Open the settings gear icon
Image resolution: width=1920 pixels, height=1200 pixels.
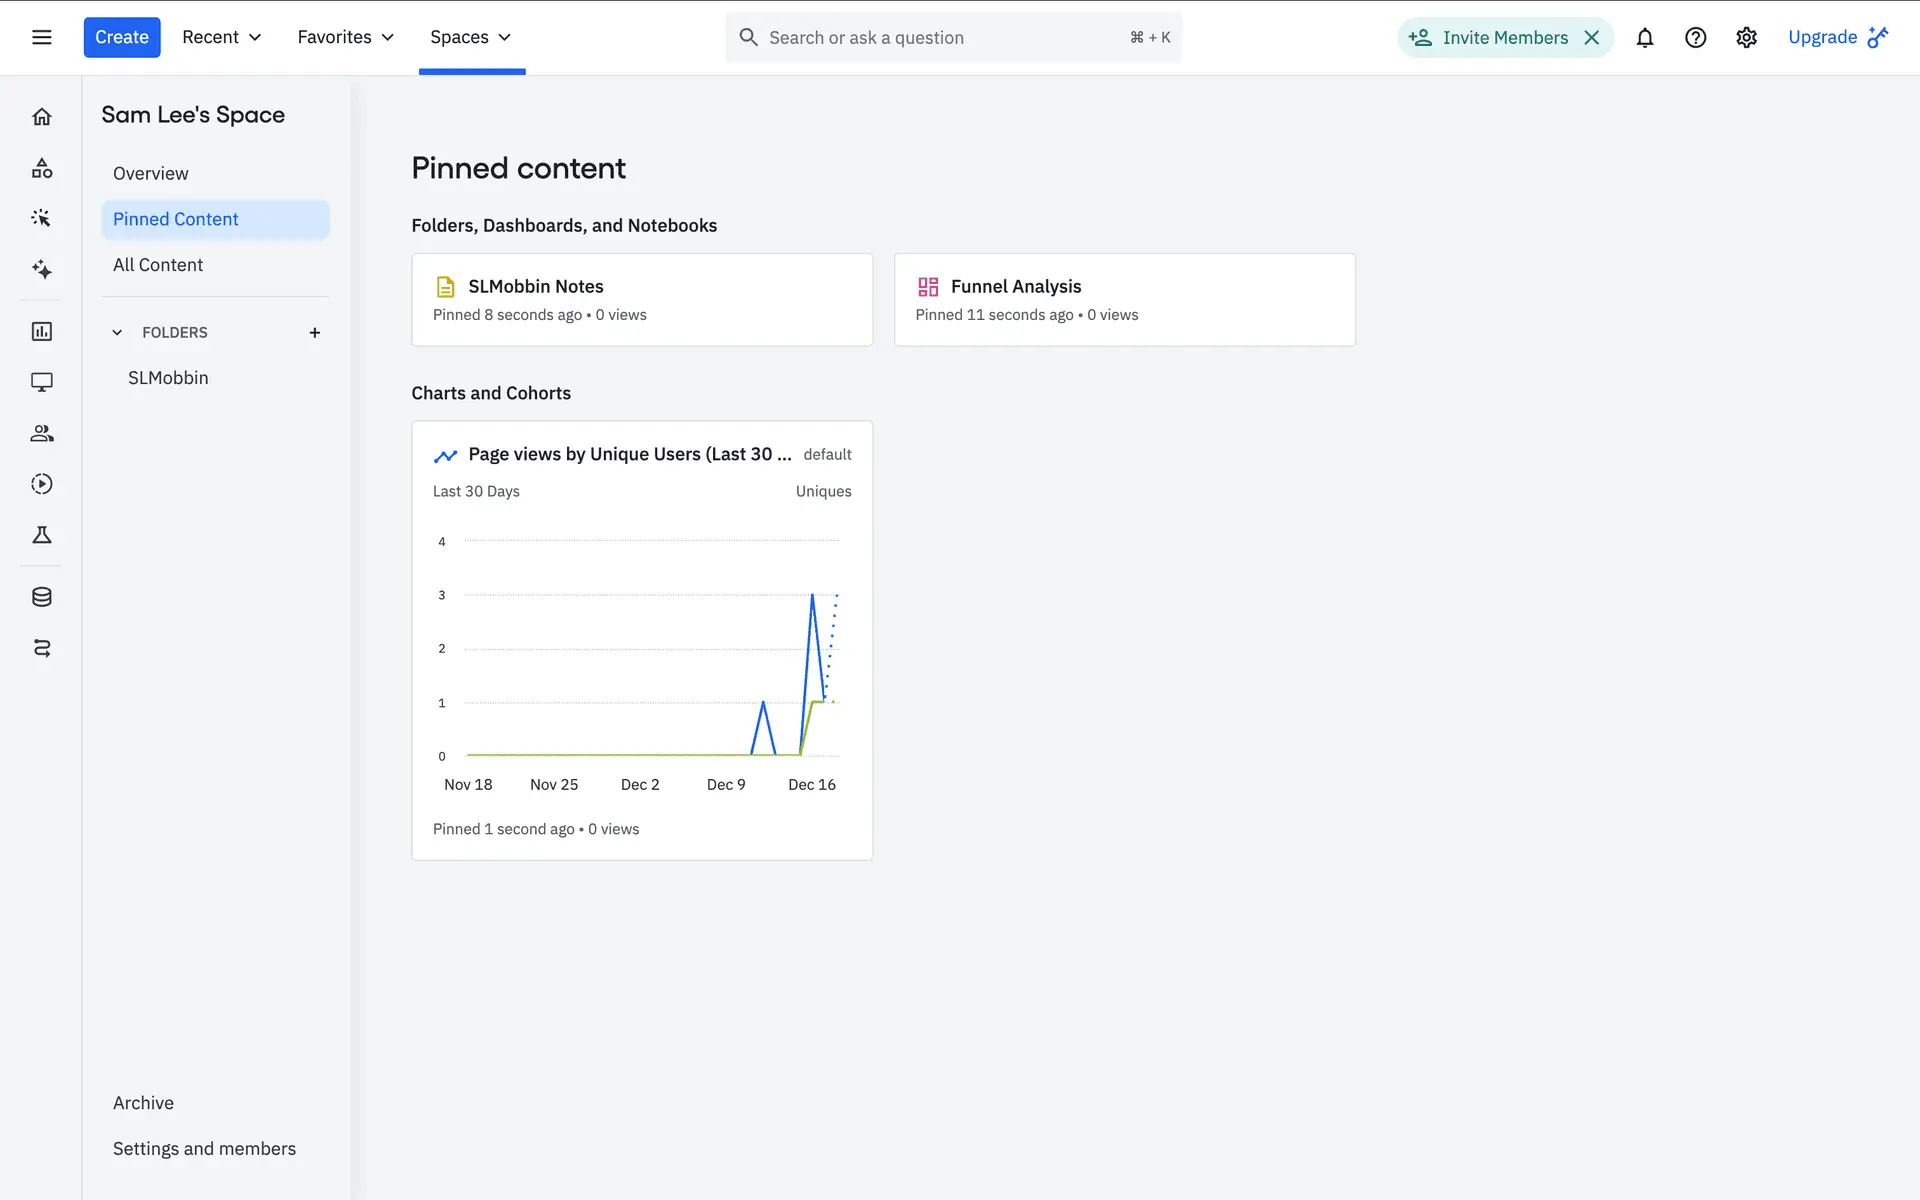coord(1746,37)
